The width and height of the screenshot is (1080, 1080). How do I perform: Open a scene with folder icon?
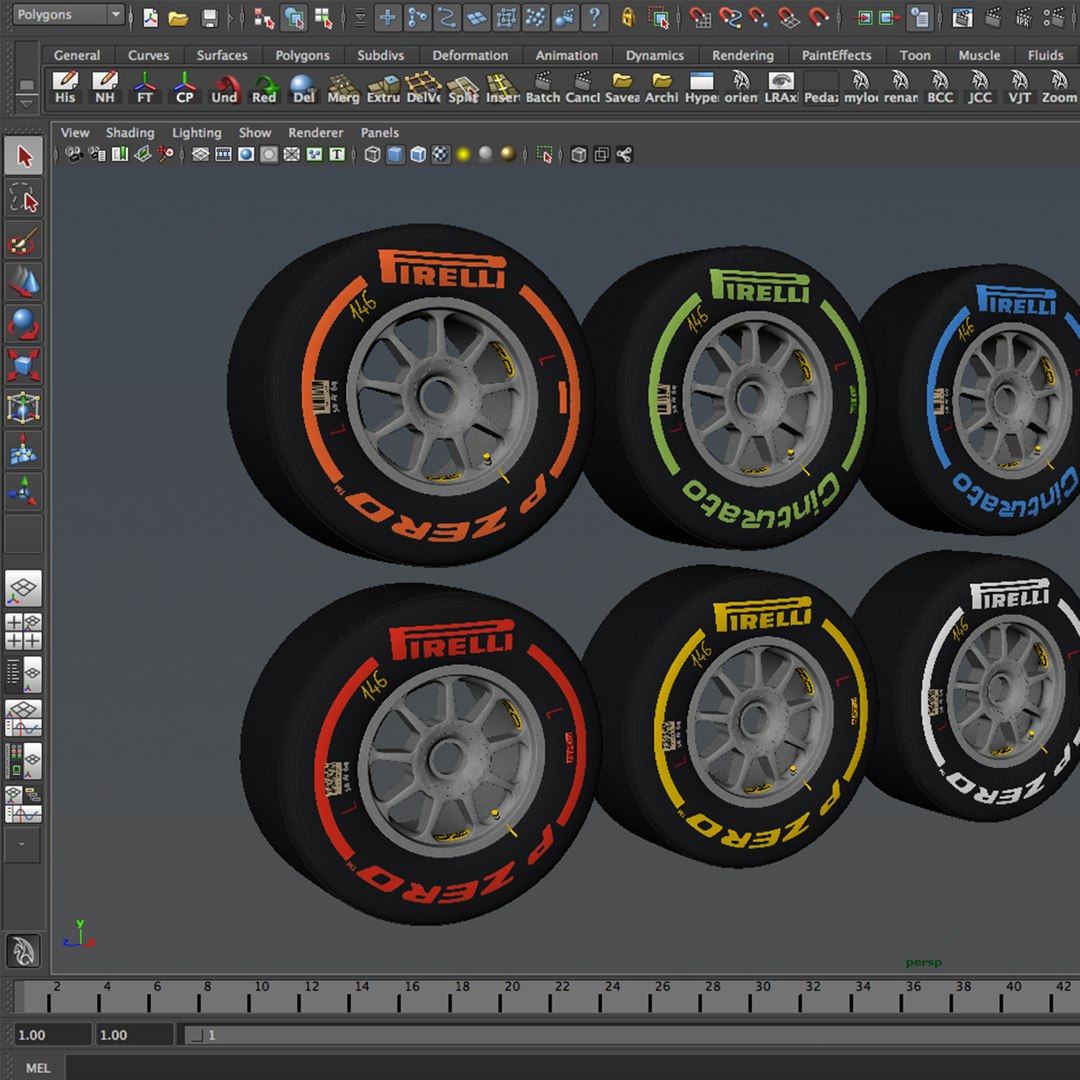[178, 18]
